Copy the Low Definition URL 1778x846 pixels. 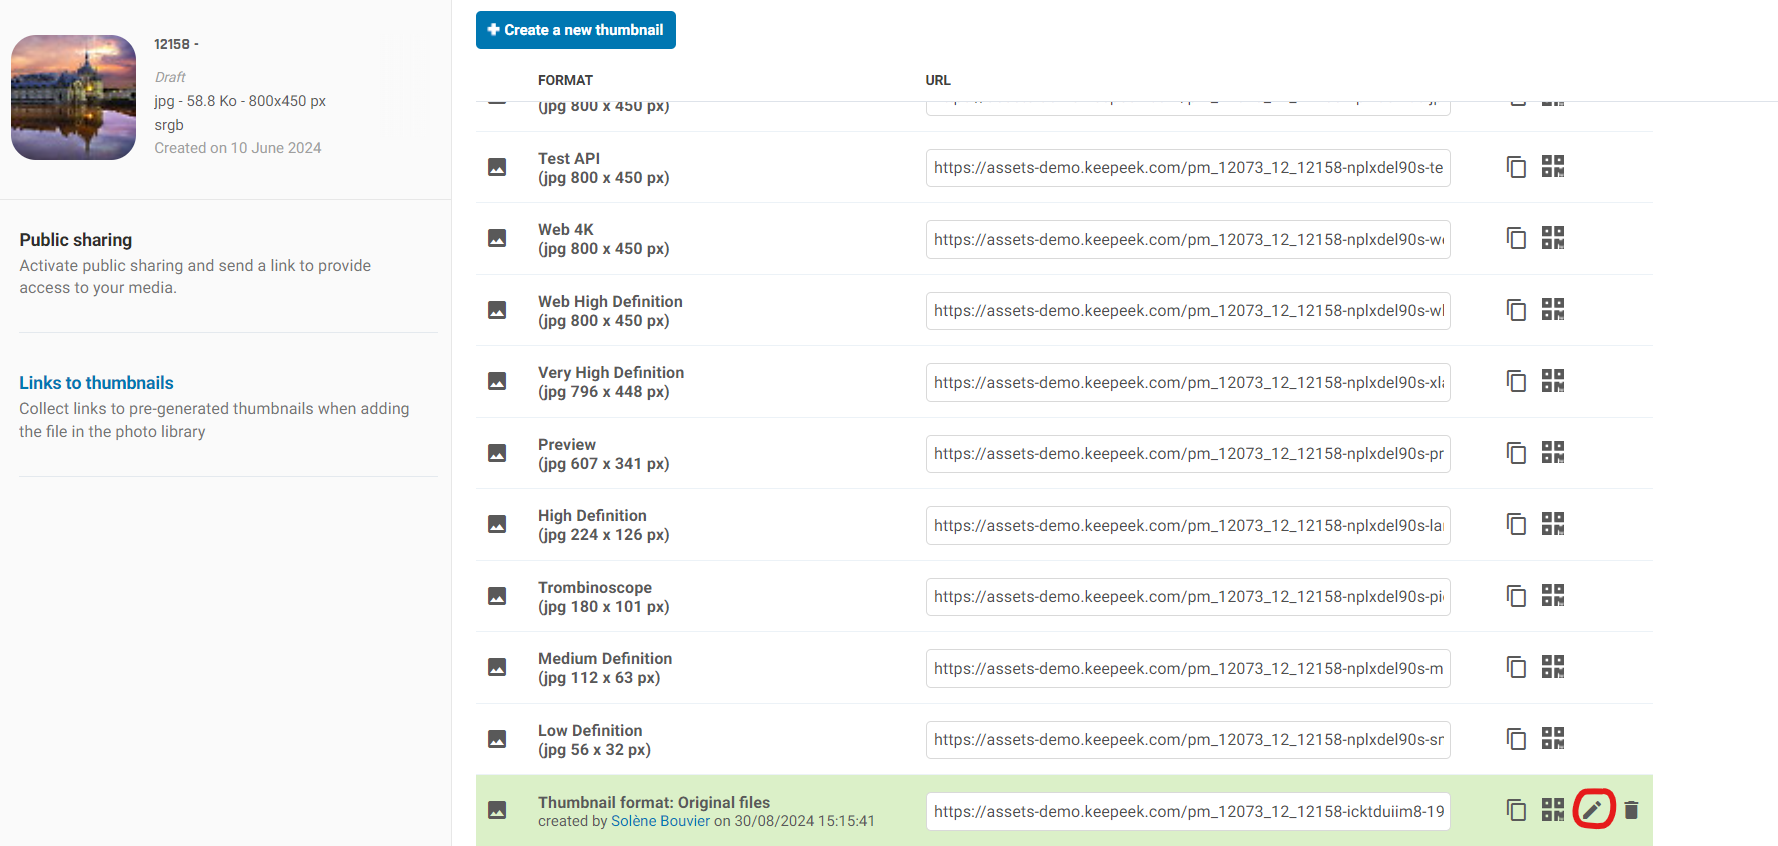(x=1516, y=739)
